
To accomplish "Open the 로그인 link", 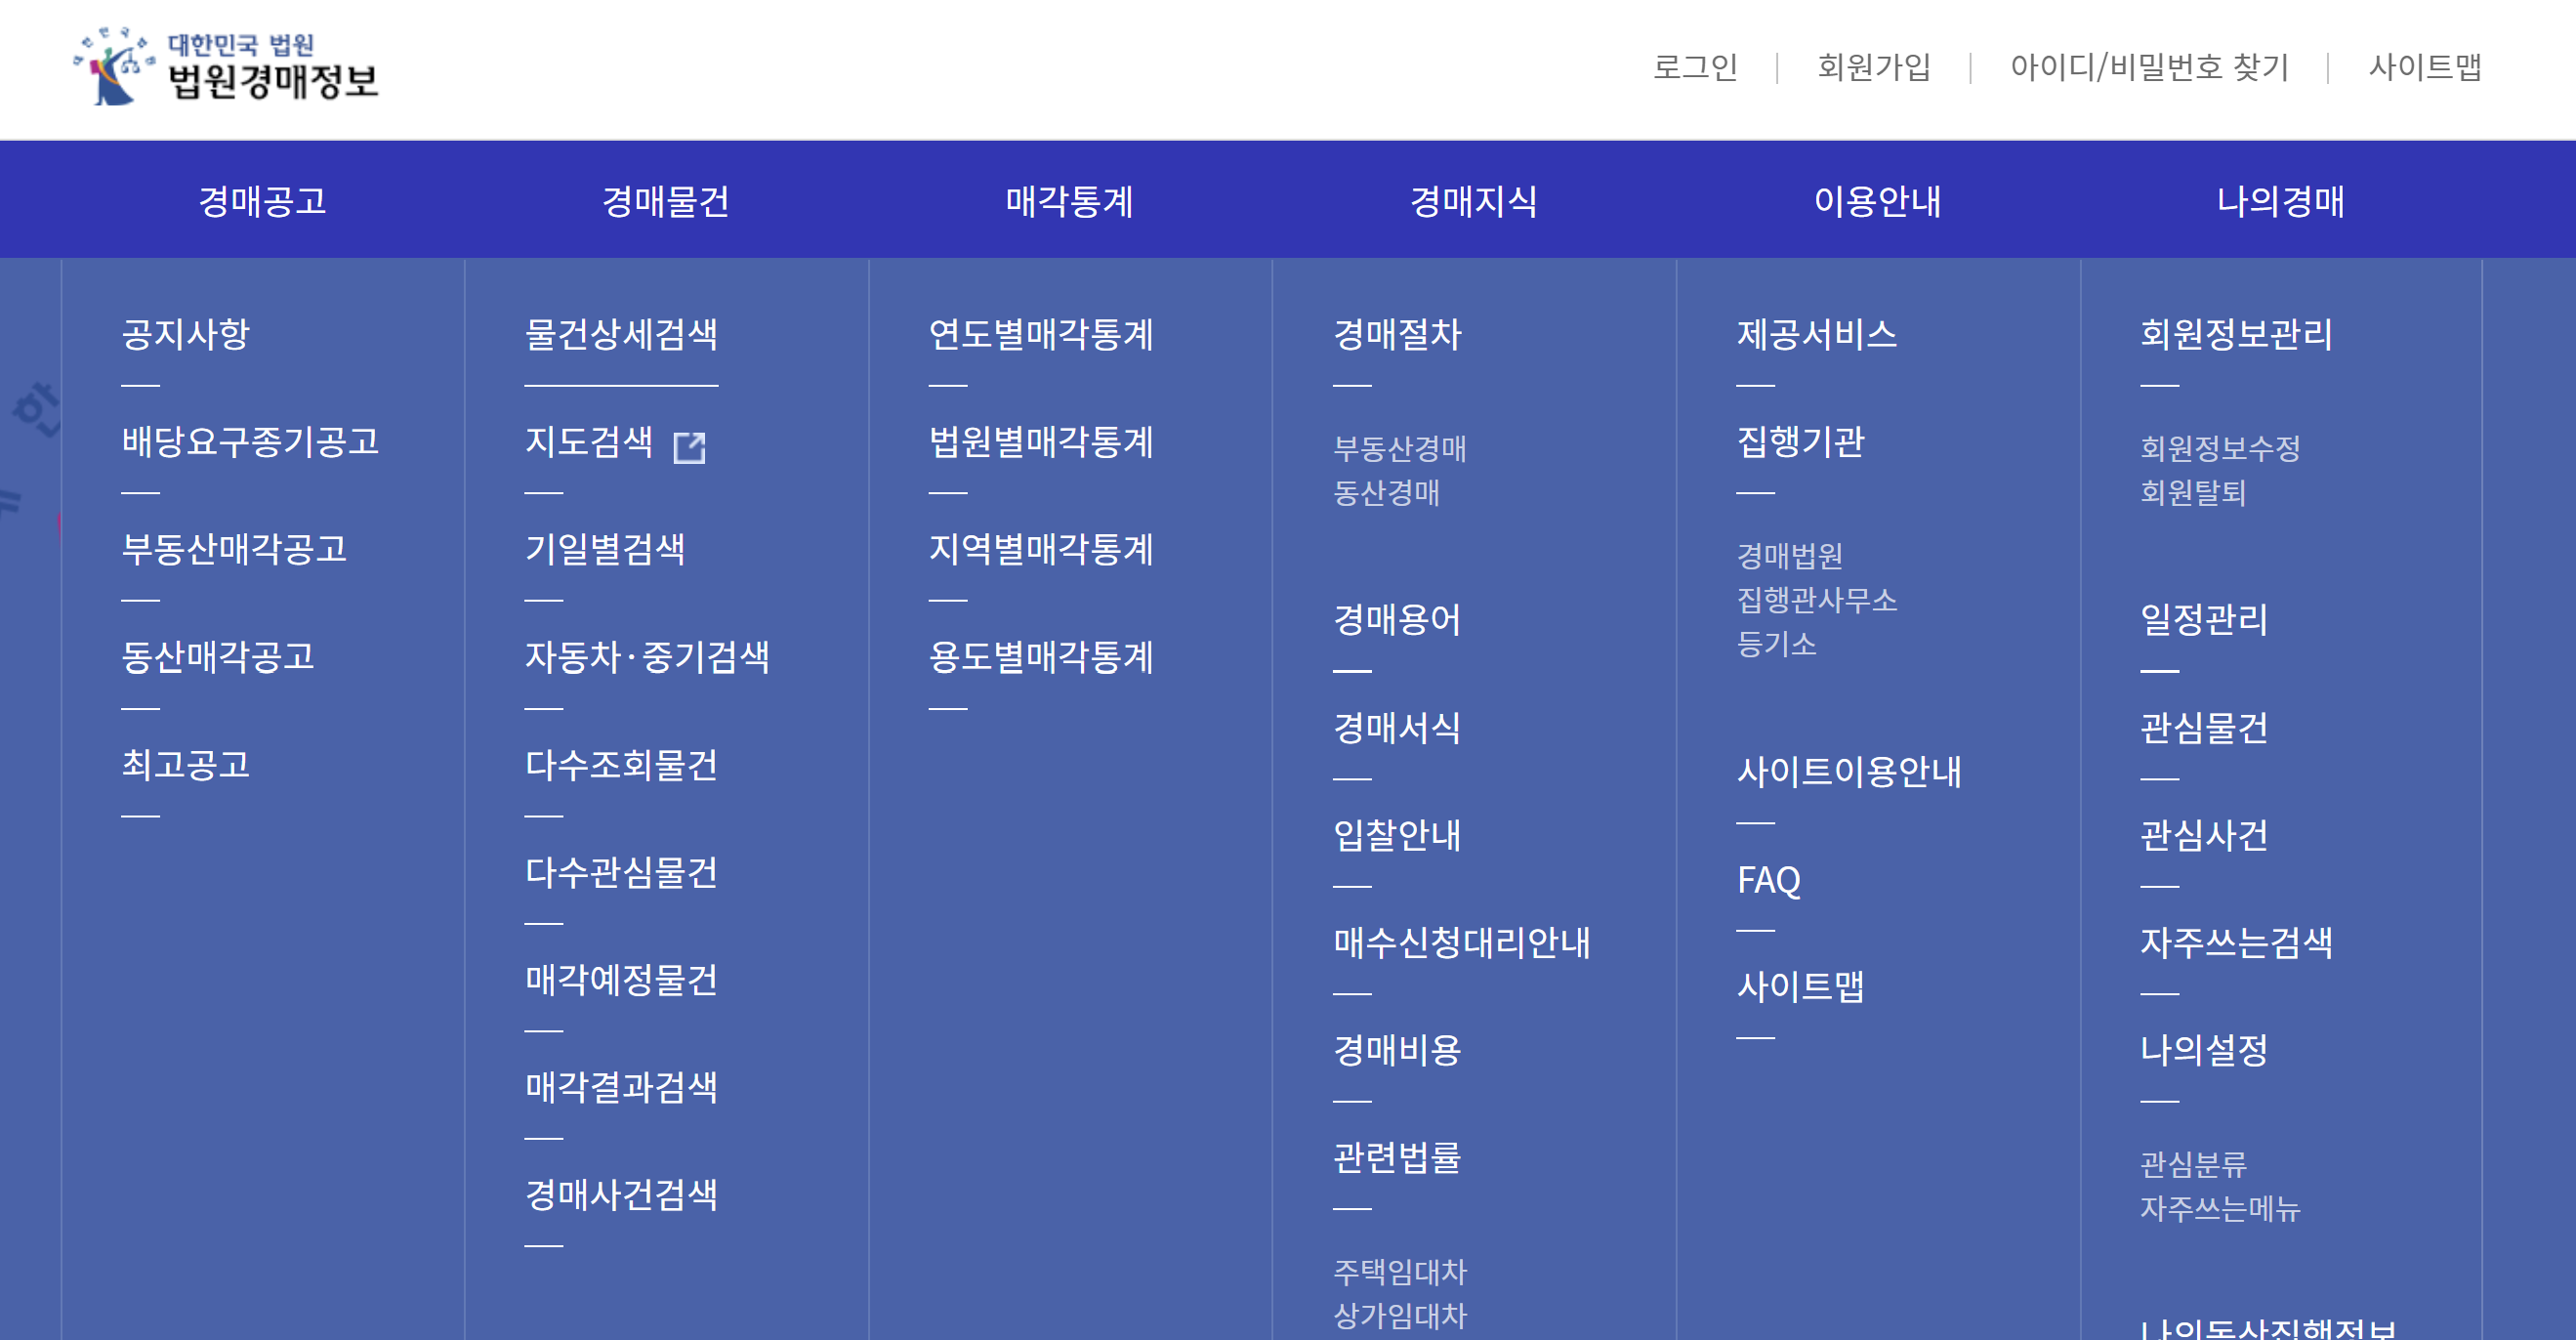I will 1695,67.
